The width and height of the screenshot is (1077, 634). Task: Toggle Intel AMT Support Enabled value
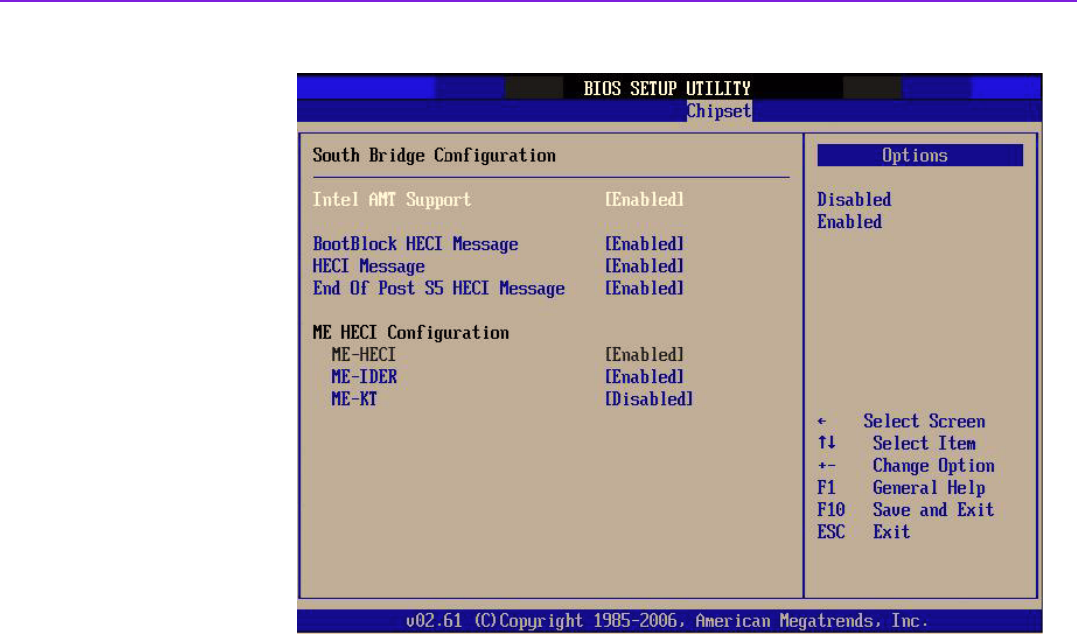[644, 199]
